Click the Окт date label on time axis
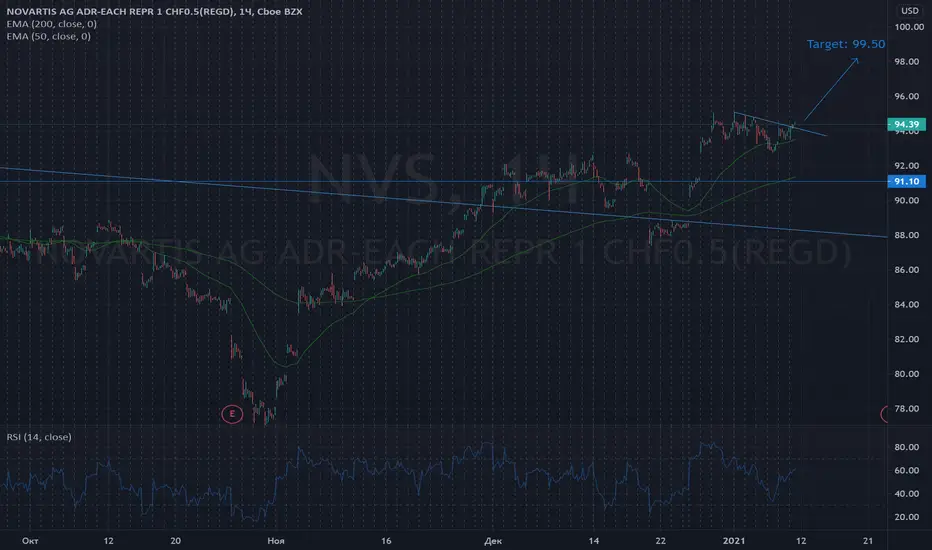This screenshot has height=550, width=932. click(30, 540)
